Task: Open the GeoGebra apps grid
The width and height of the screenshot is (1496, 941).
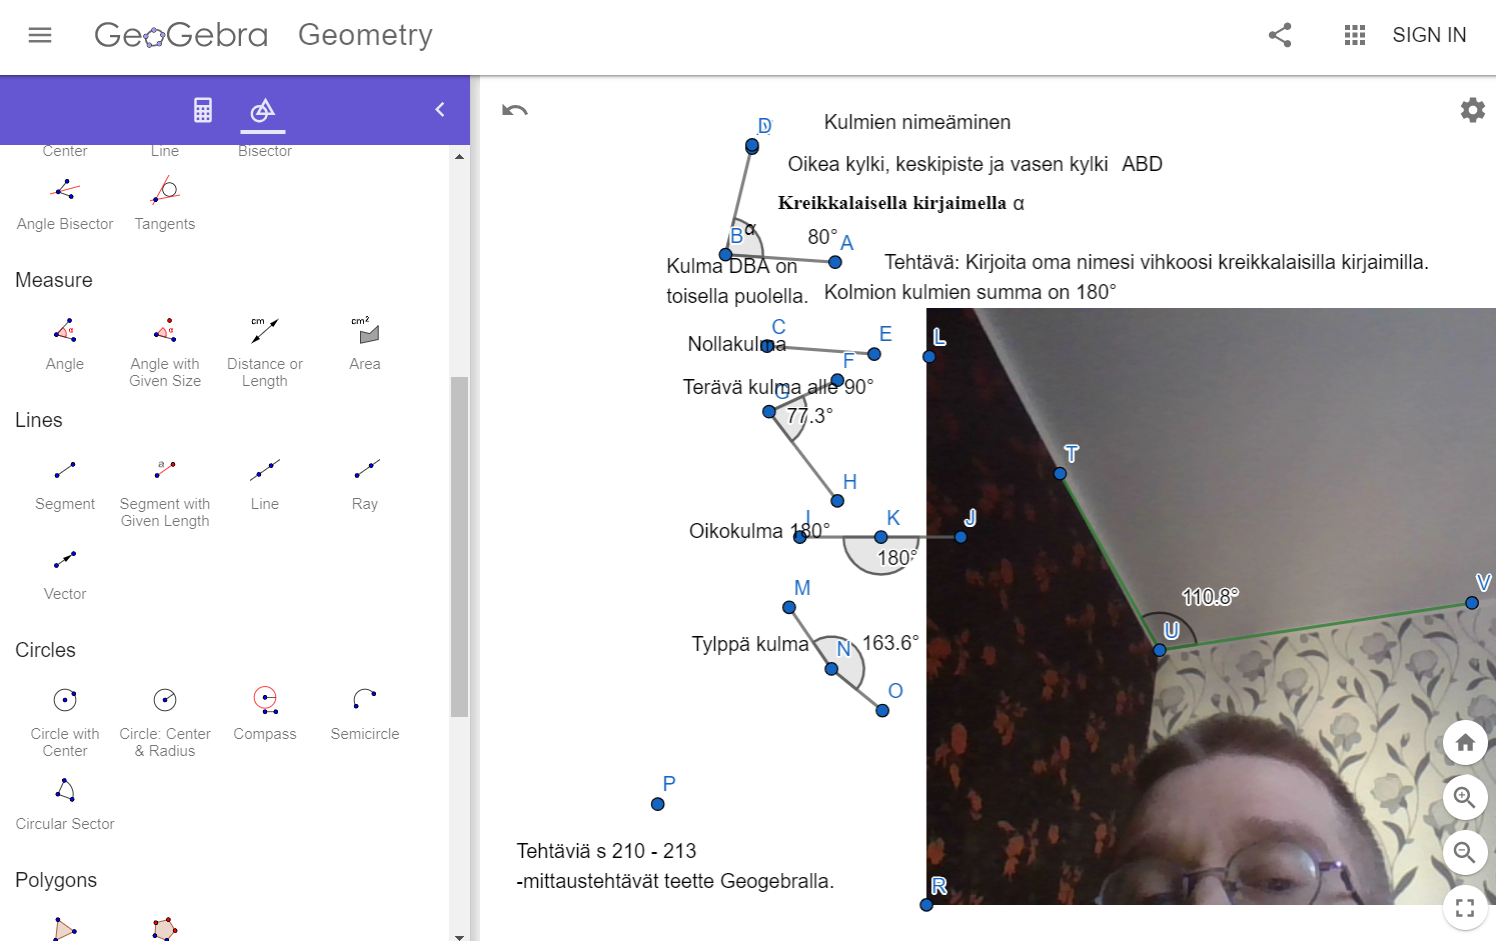Action: click(1355, 35)
